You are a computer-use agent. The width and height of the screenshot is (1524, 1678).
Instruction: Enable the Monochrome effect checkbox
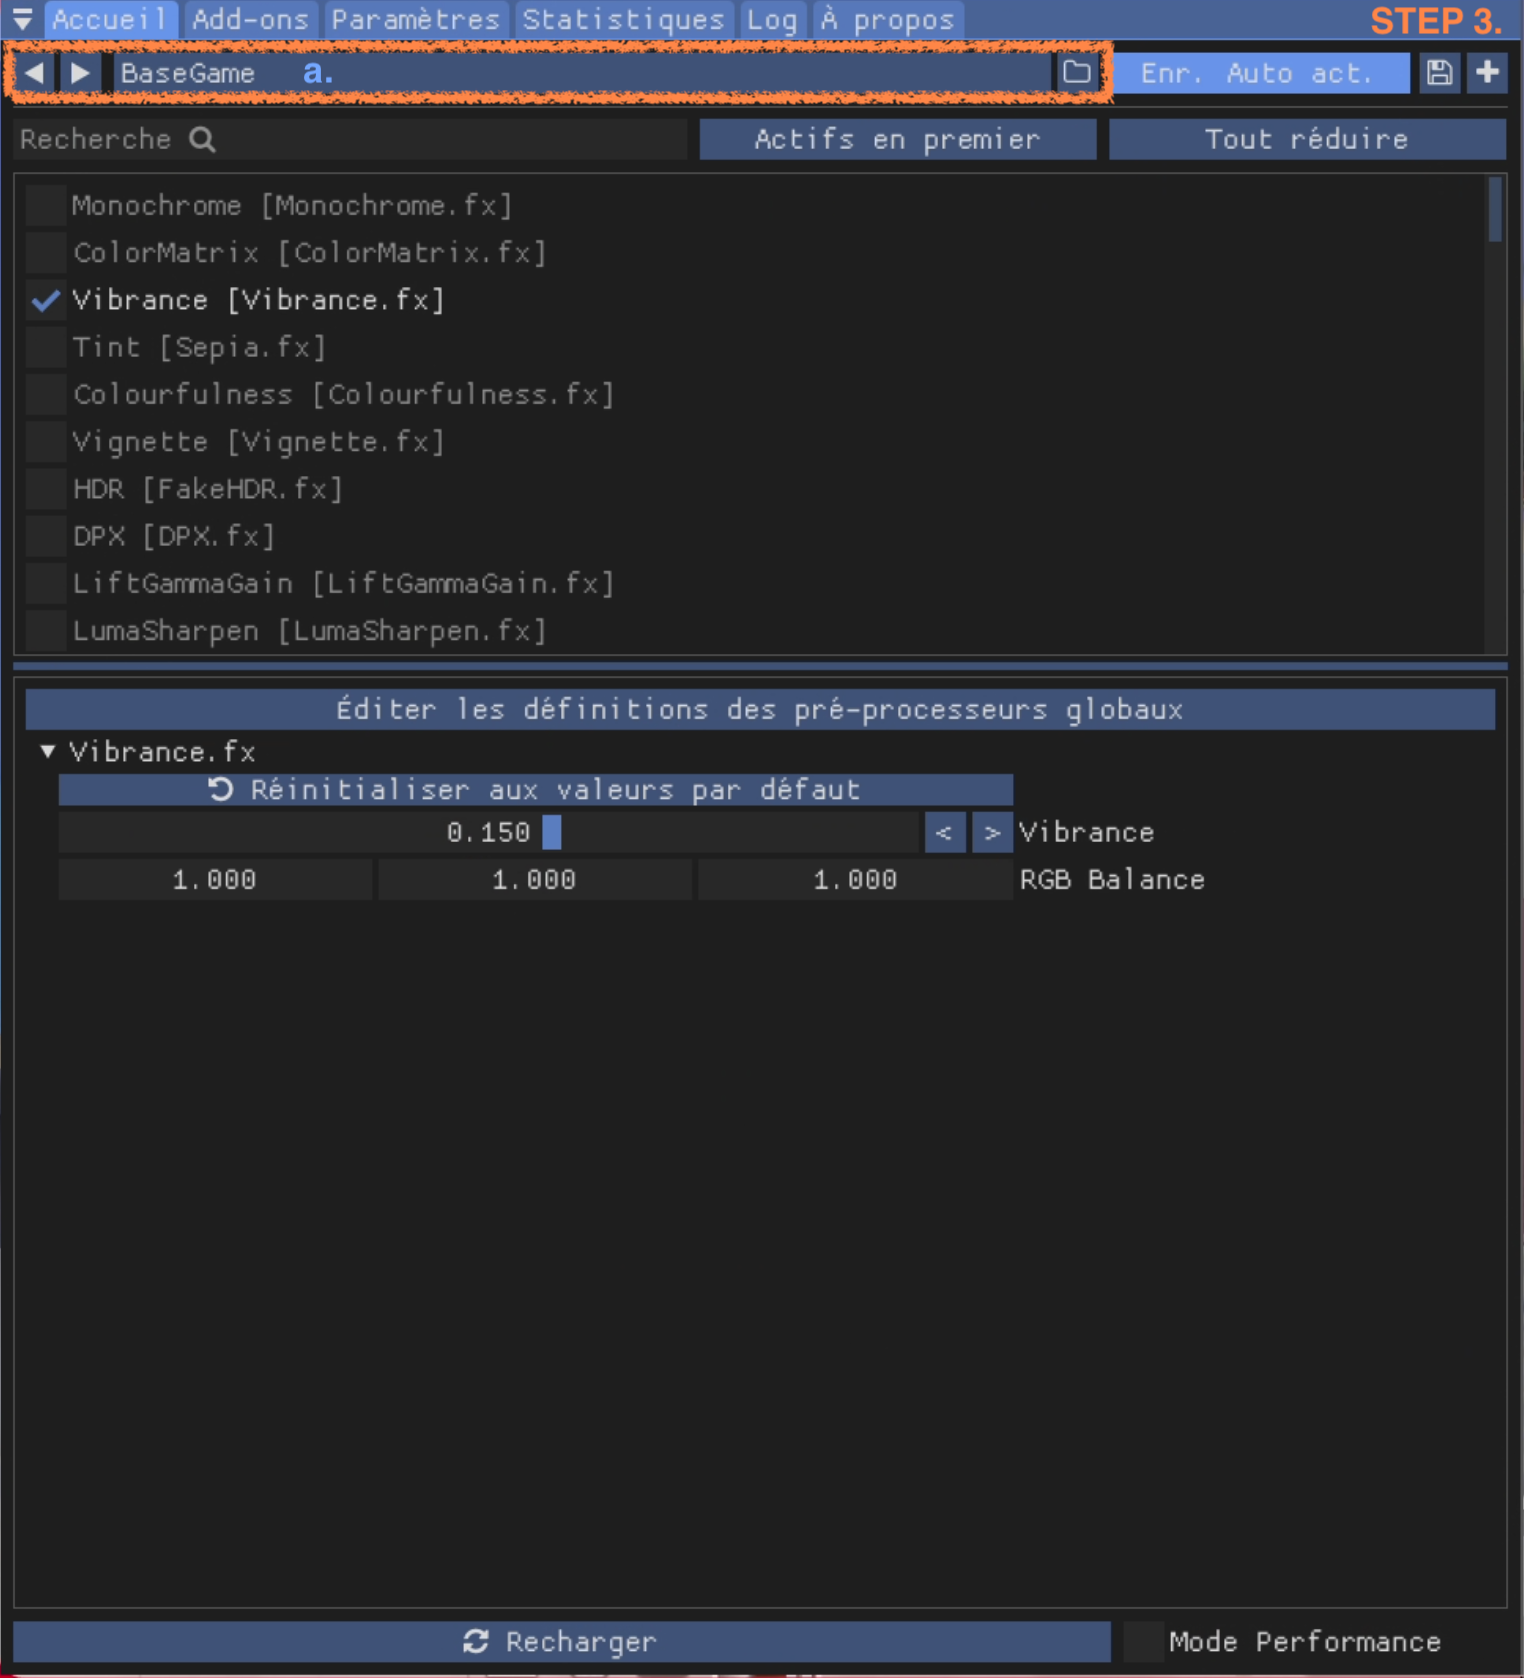click(46, 205)
